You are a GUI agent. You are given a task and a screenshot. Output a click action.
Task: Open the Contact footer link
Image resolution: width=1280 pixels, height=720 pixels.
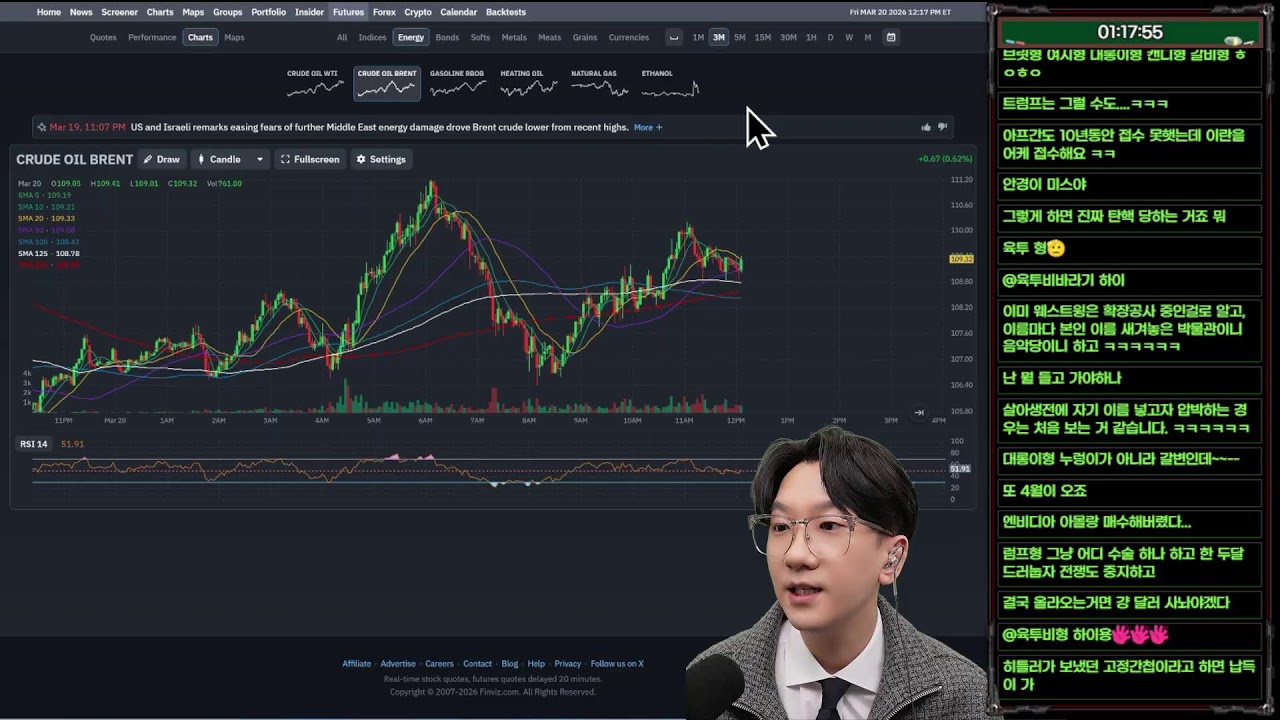coord(477,664)
